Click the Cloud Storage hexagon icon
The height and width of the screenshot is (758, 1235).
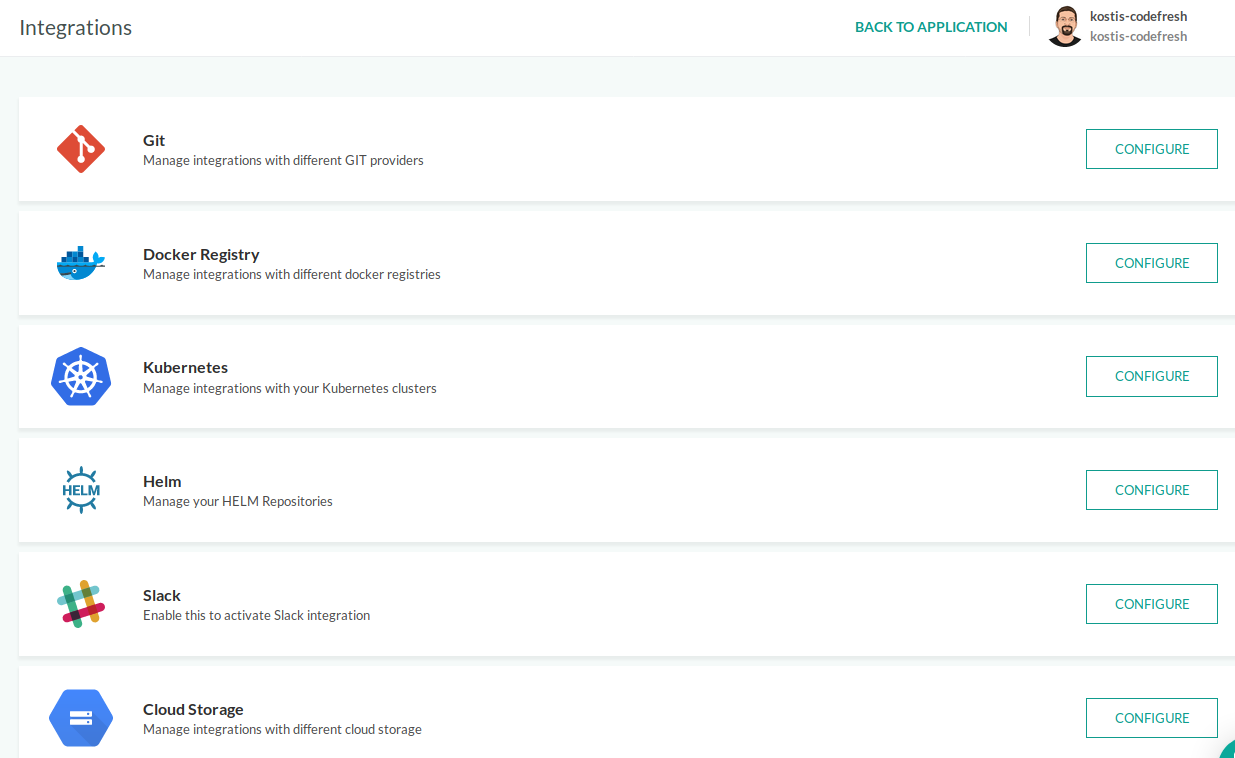tap(81, 717)
